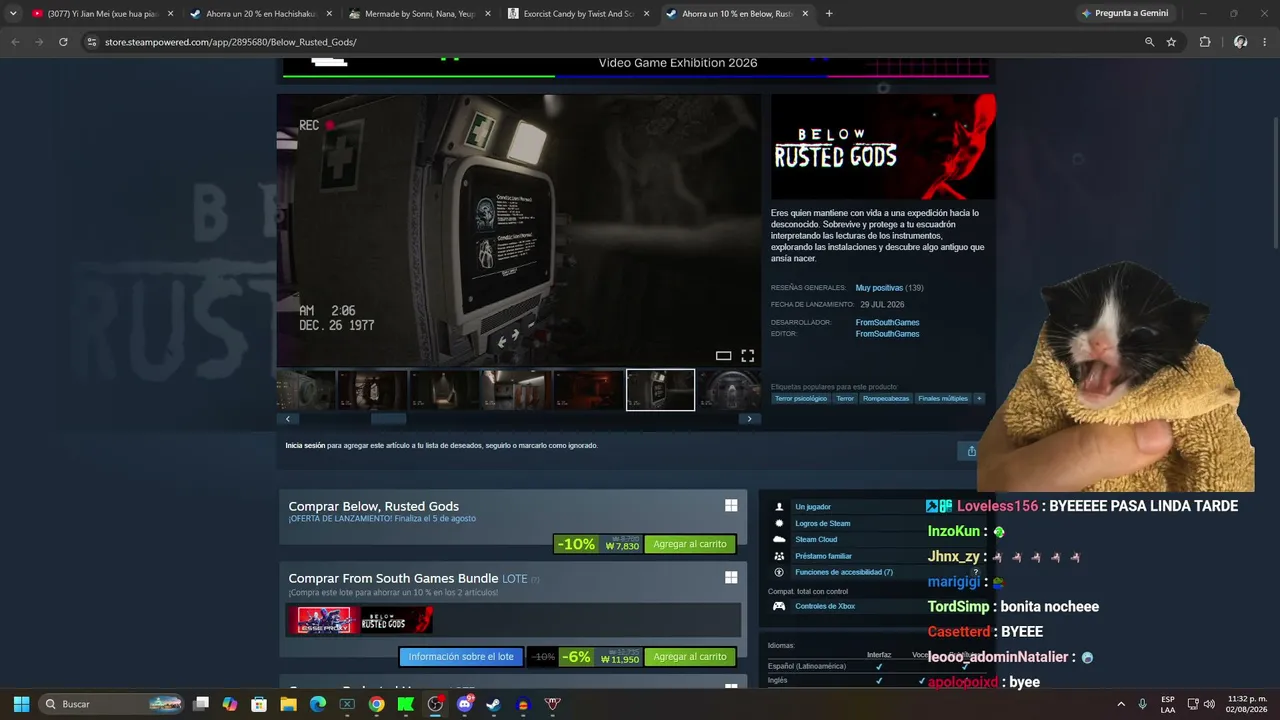The image size is (1280, 720).
Task: Click the Xbox controller icon
Action: click(x=779, y=606)
